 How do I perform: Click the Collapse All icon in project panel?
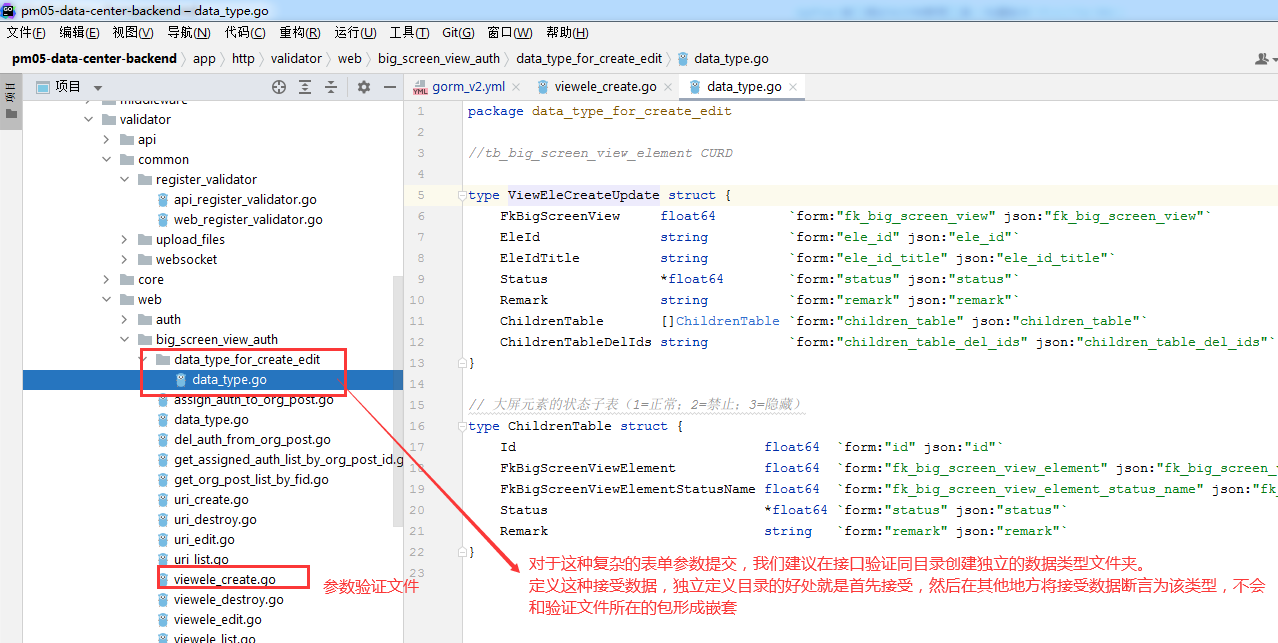pos(331,87)
